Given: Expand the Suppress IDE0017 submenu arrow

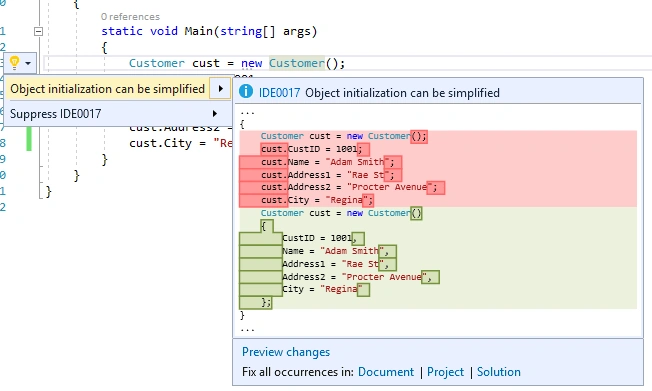Looking at the screenshot, I should click(x=215, y=114).
